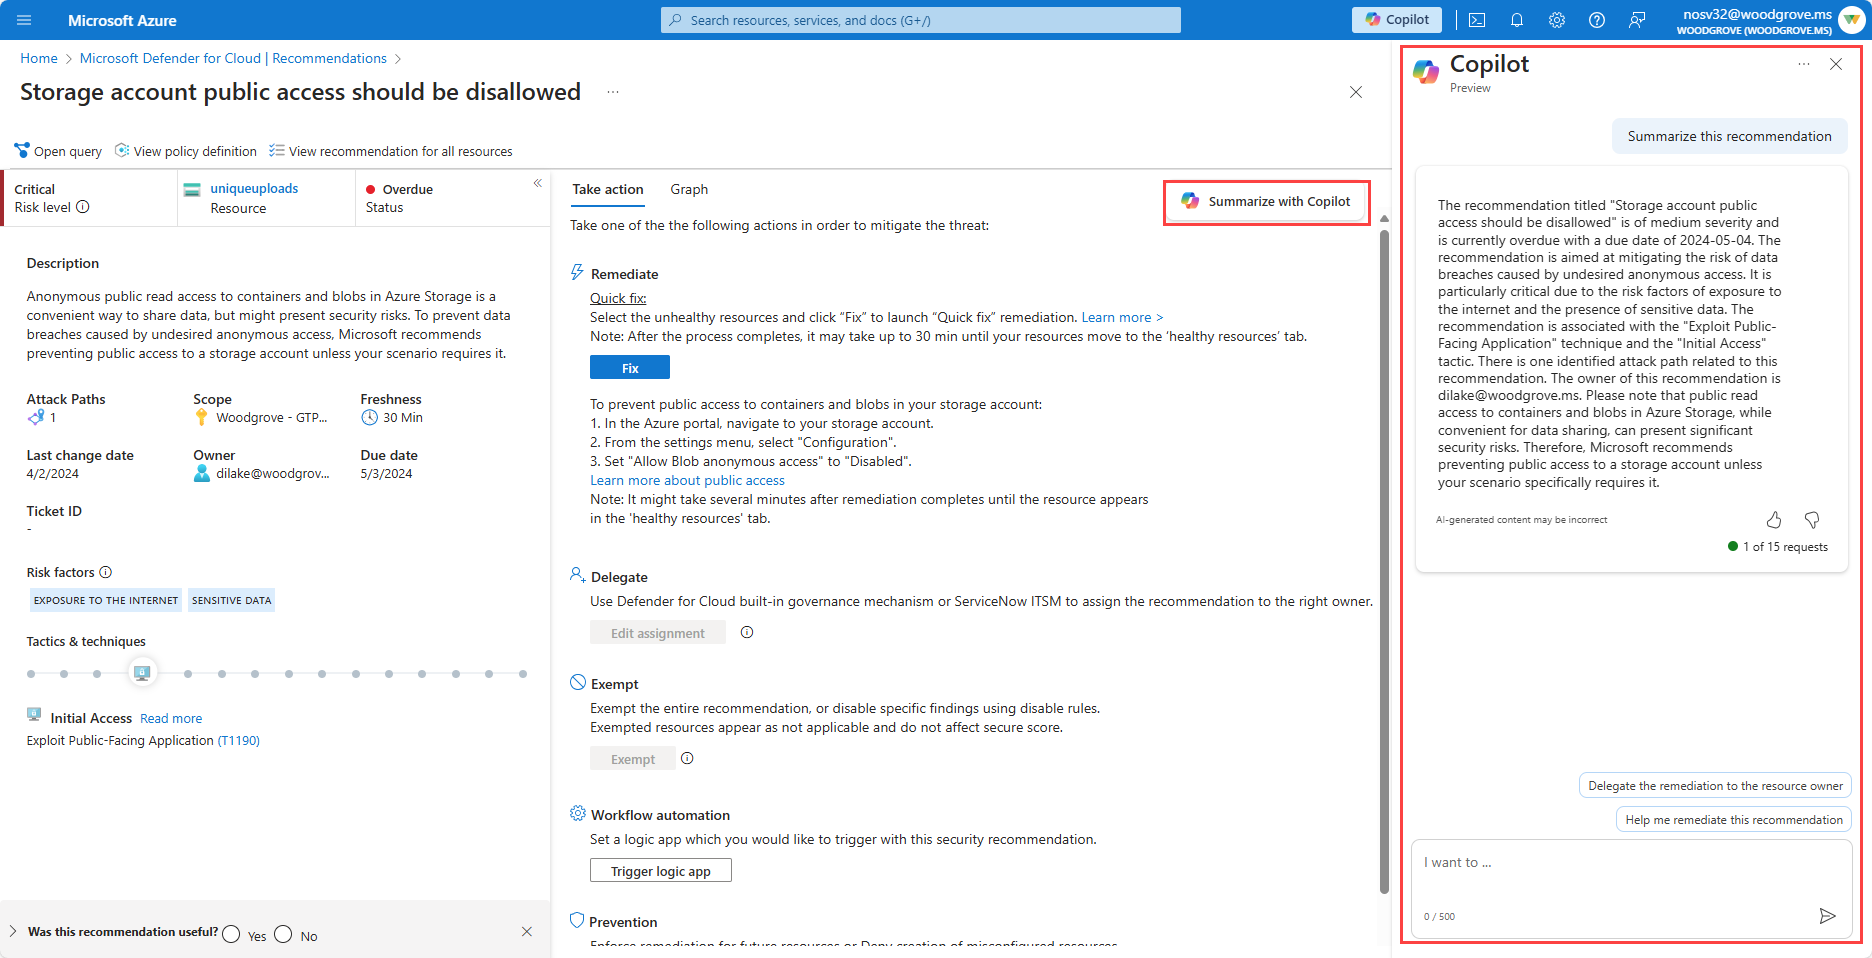Click the blue Fix button
This screenshot has height=958, width=1872.
pyautogui.click(x=630, y=368)
